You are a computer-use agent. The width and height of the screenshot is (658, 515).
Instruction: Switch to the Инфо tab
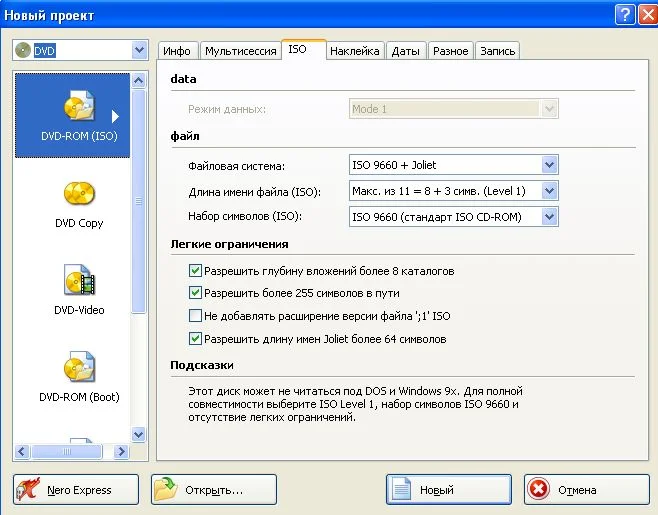[x=177, y=51]
